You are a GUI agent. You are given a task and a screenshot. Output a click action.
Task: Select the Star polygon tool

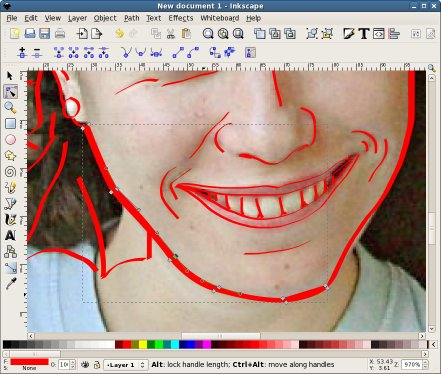[10, 156]
